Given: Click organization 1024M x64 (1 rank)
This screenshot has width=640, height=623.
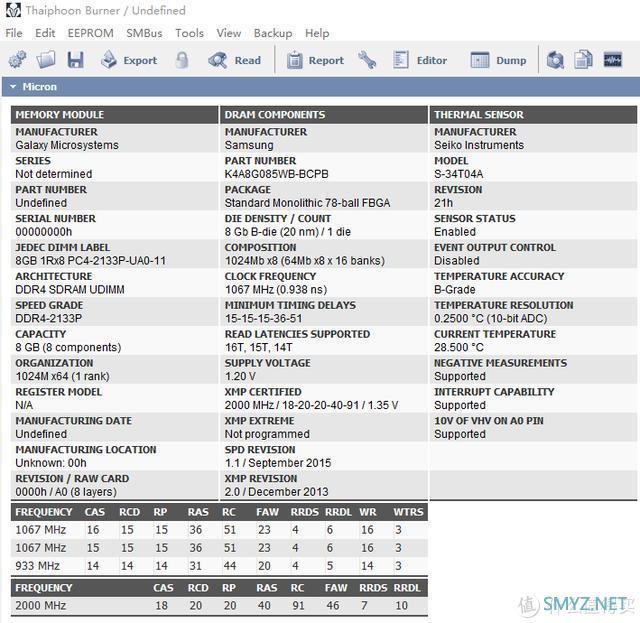Looking at the screenshot, I should point(62,376).
